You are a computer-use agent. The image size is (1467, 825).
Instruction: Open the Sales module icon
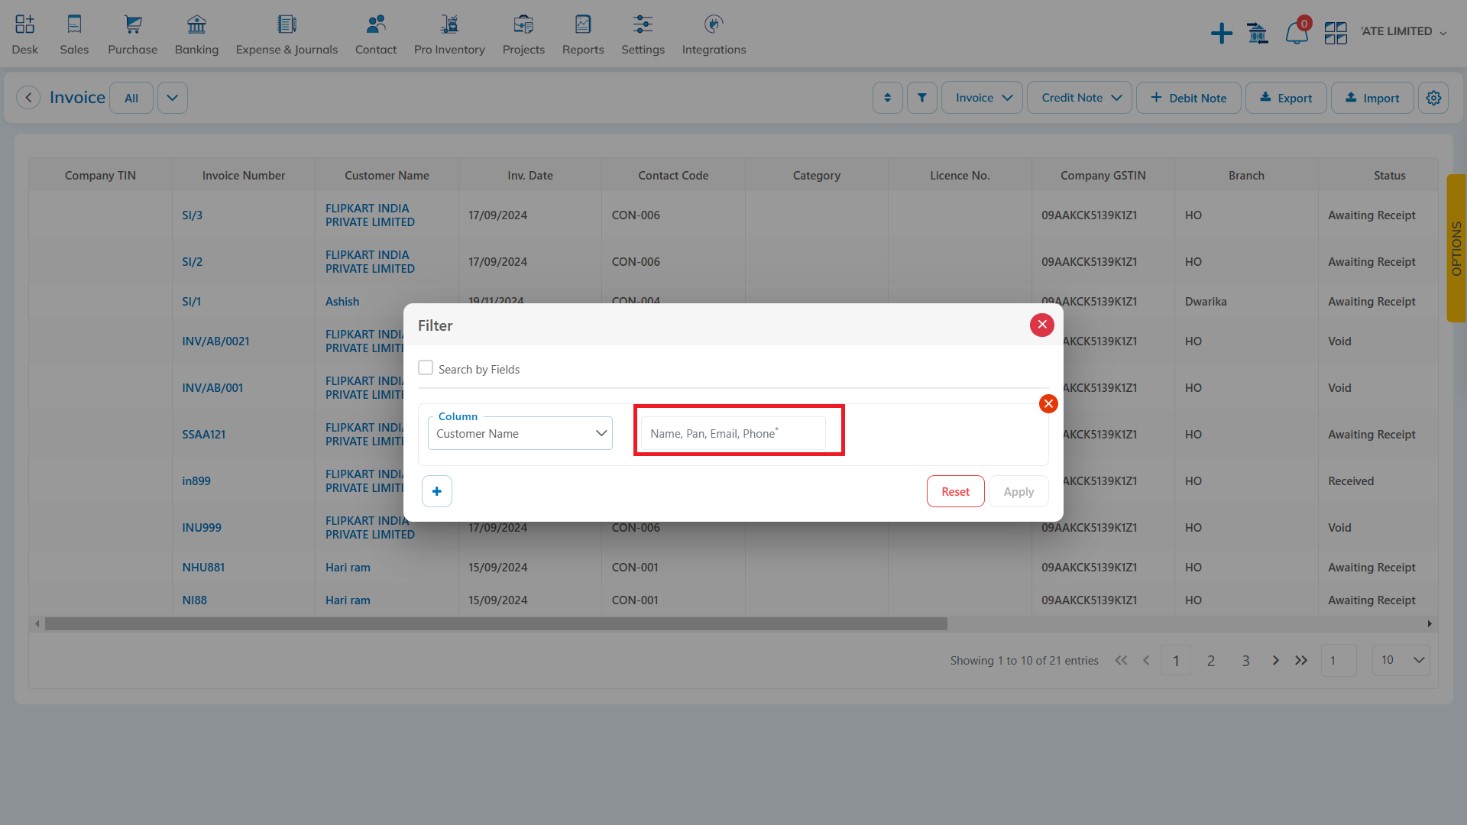point(74,33)
